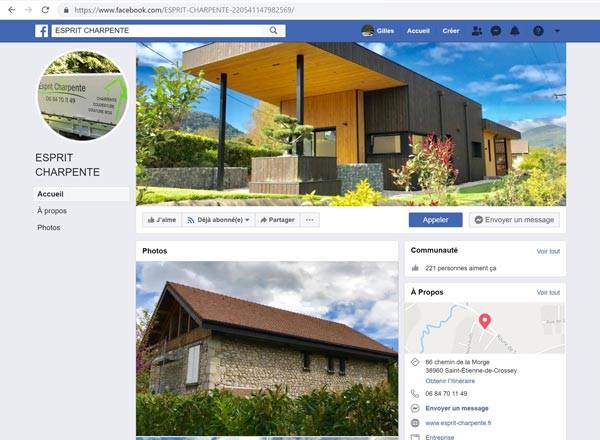Screen dimensions: 600x440
Task: Click the search magnifier icon
Action: click(273, 31)
